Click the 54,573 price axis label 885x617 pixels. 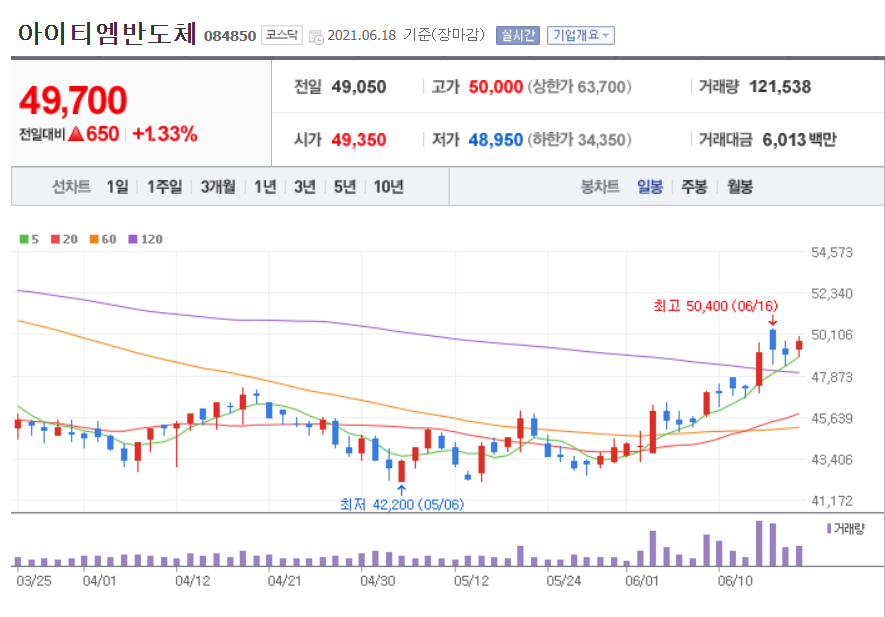tap(832, 252)
